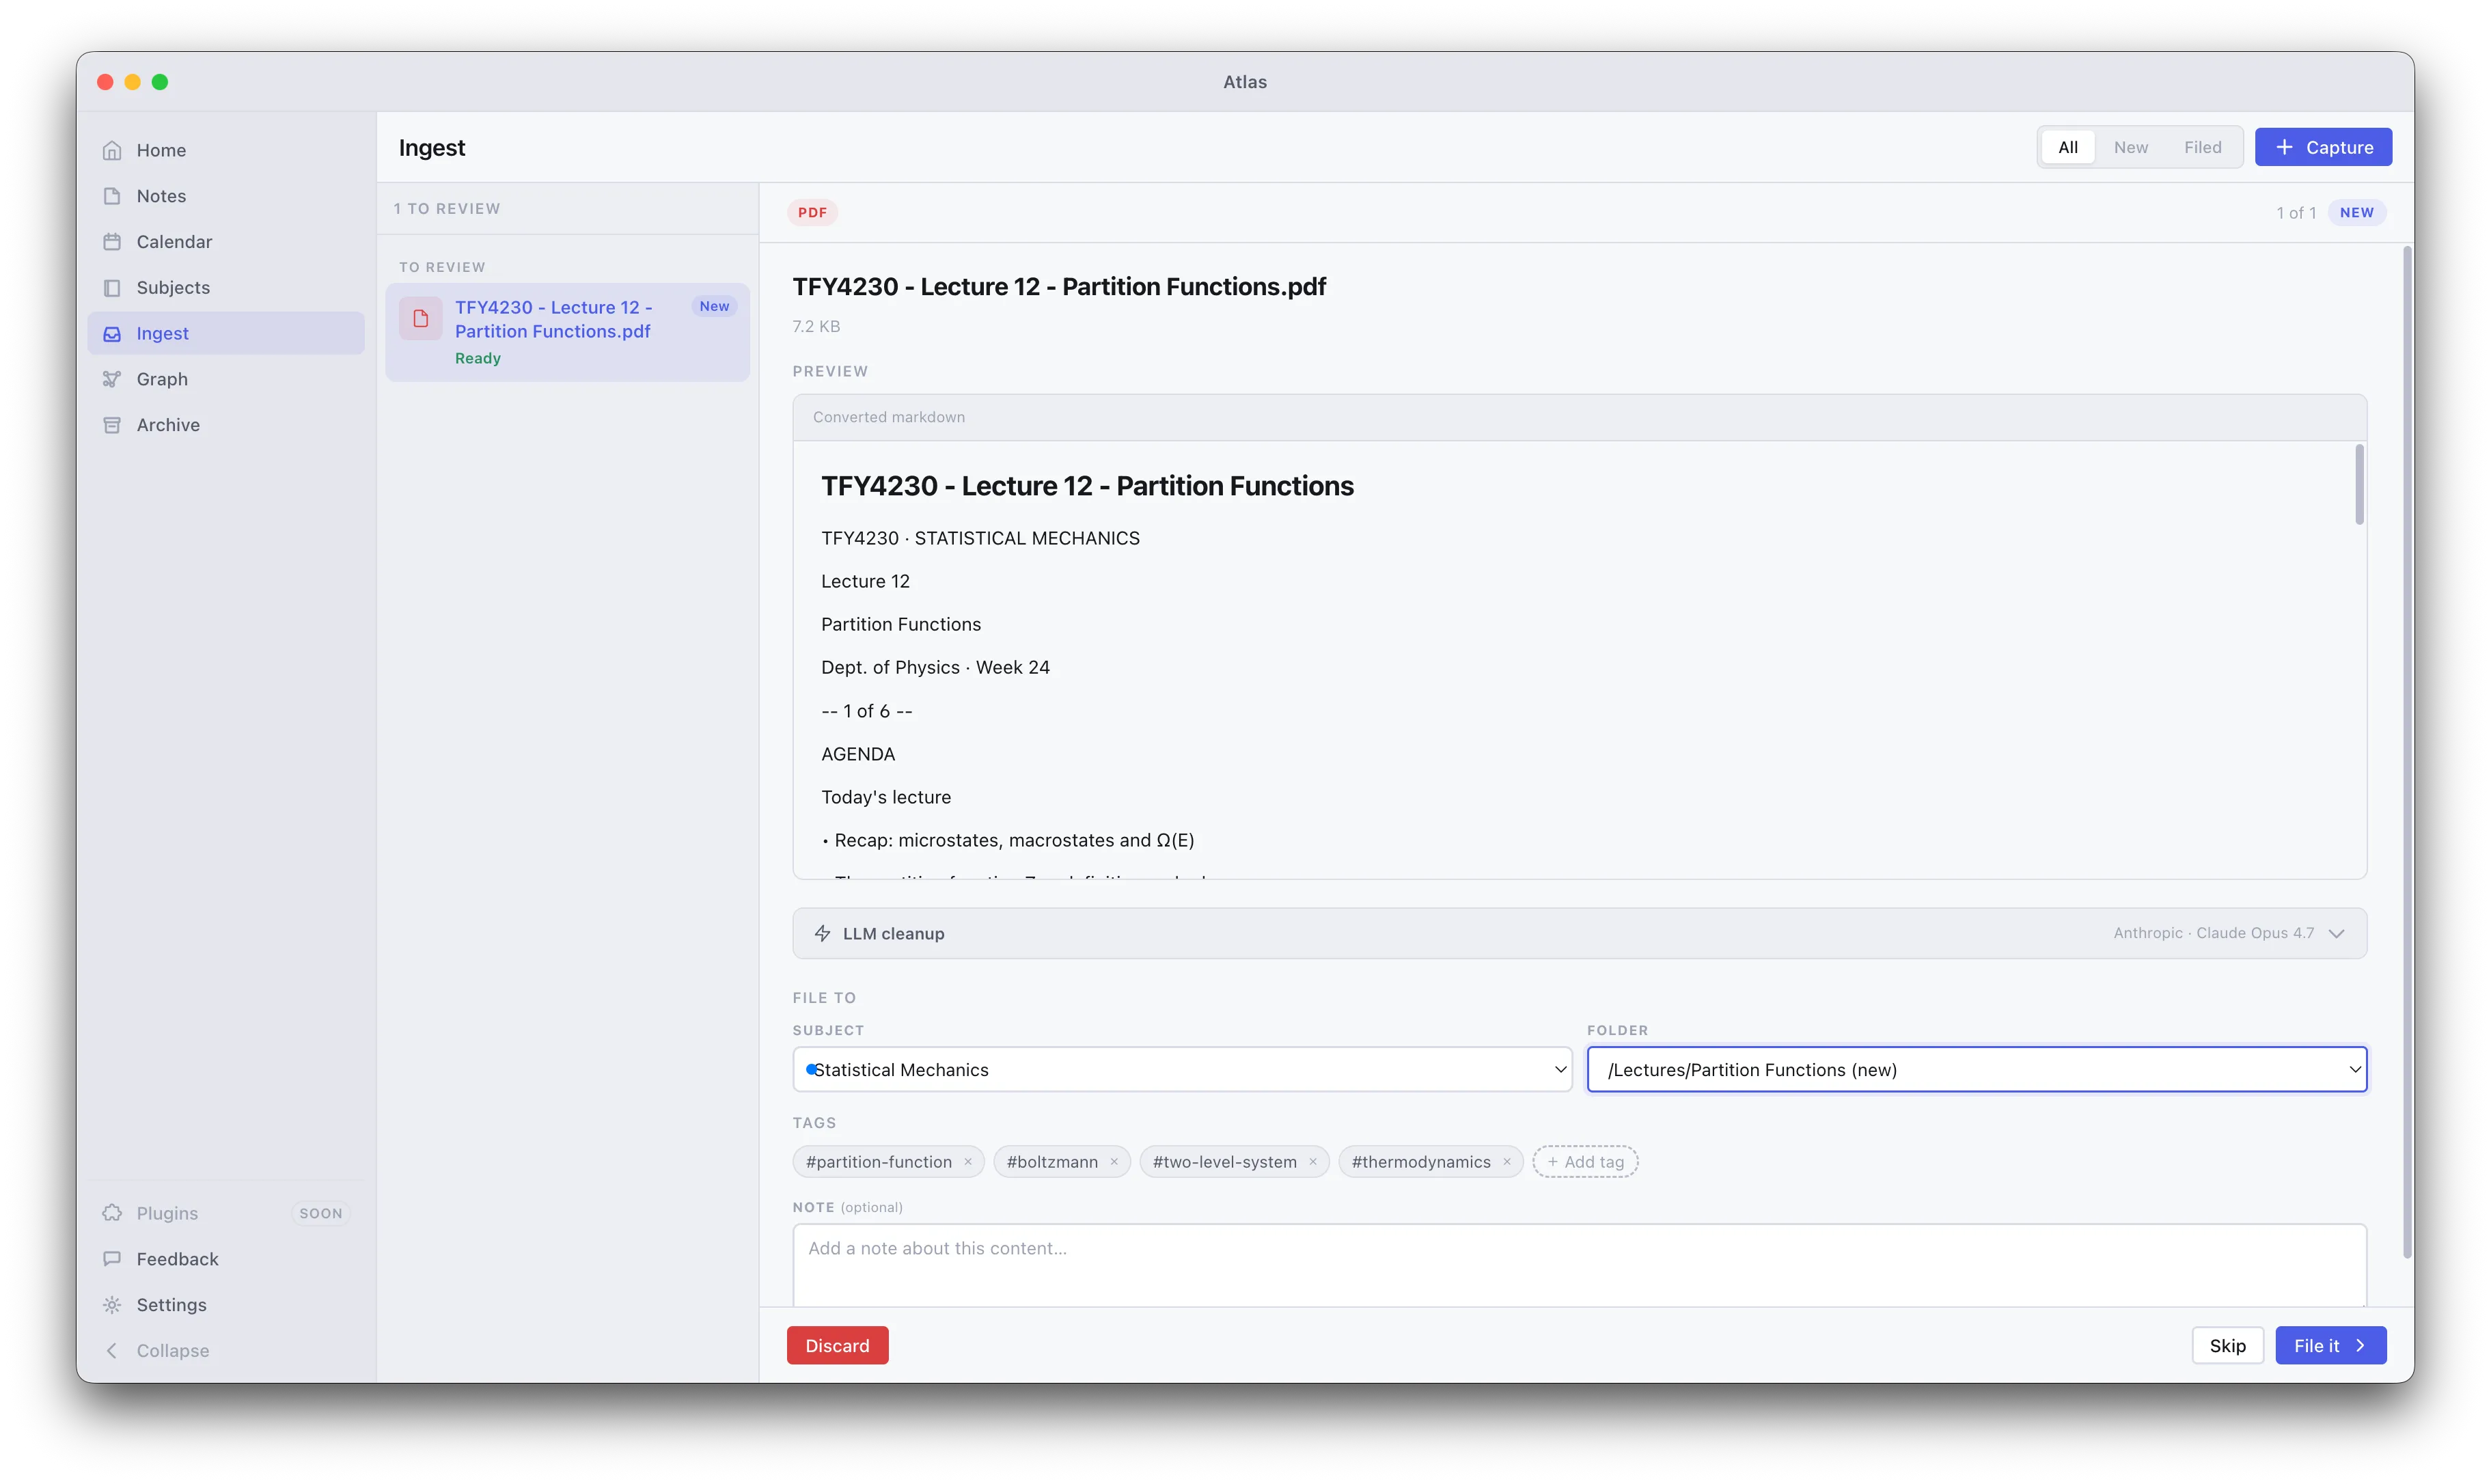Viewport: 2491px width, 1484px height.
Task: Click the #thermodynamics tag label
Action: (1420, 1162)
